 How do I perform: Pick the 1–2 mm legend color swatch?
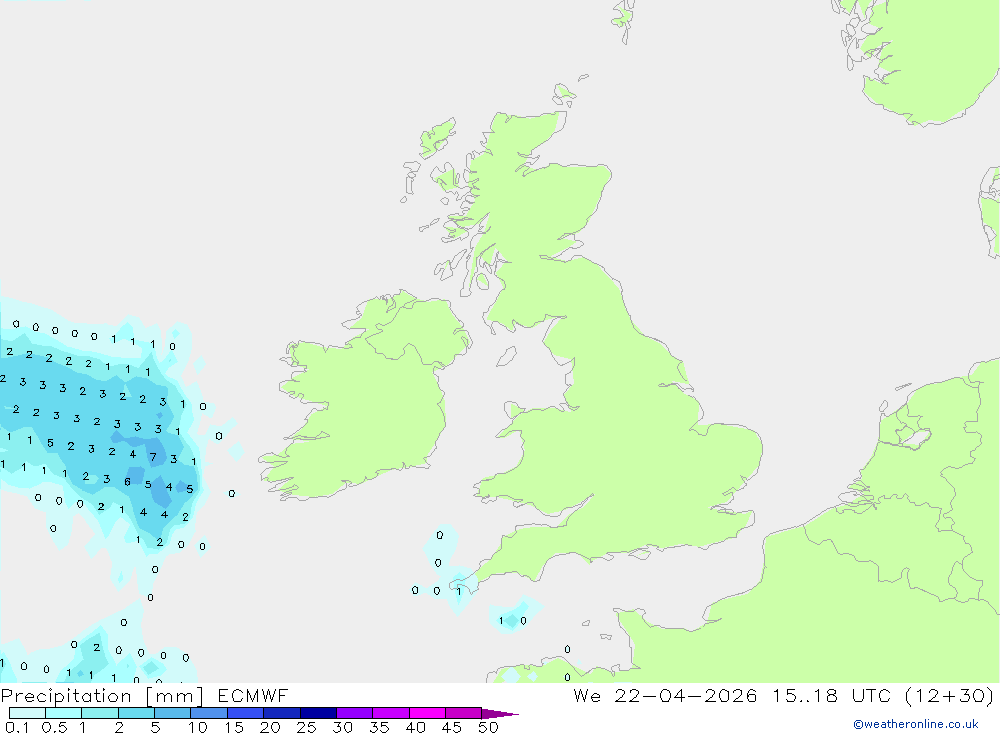coord(100,713)
